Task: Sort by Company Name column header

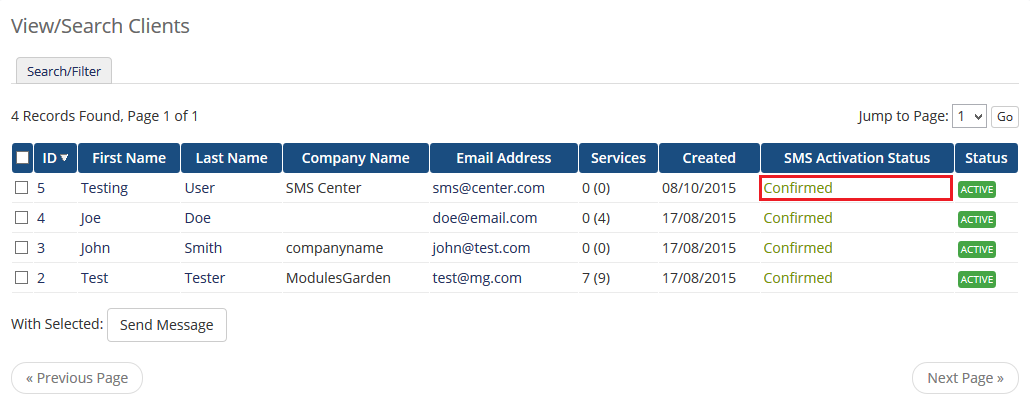Action: click(355, 158)
